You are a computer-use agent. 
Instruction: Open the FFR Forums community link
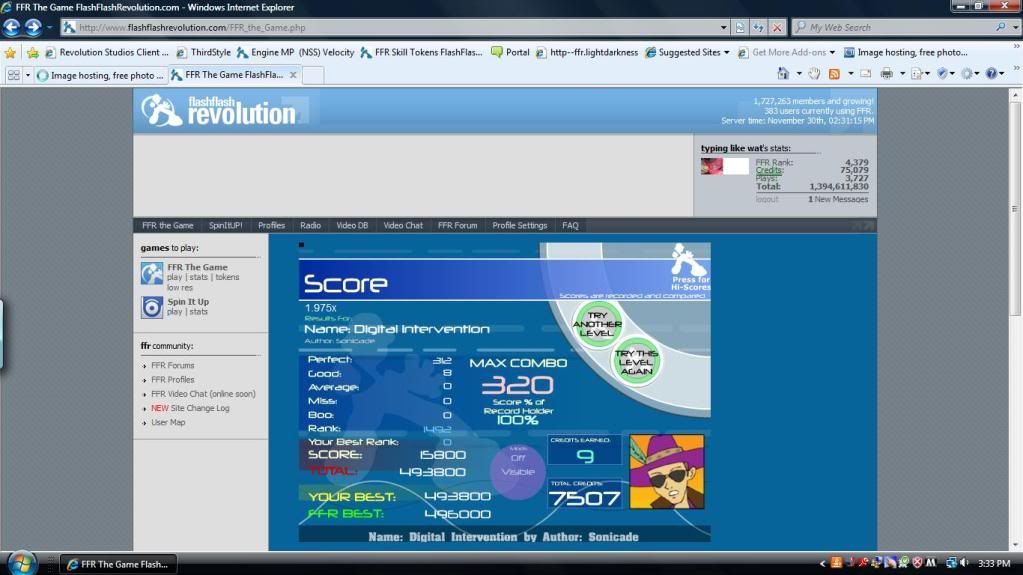172,365
